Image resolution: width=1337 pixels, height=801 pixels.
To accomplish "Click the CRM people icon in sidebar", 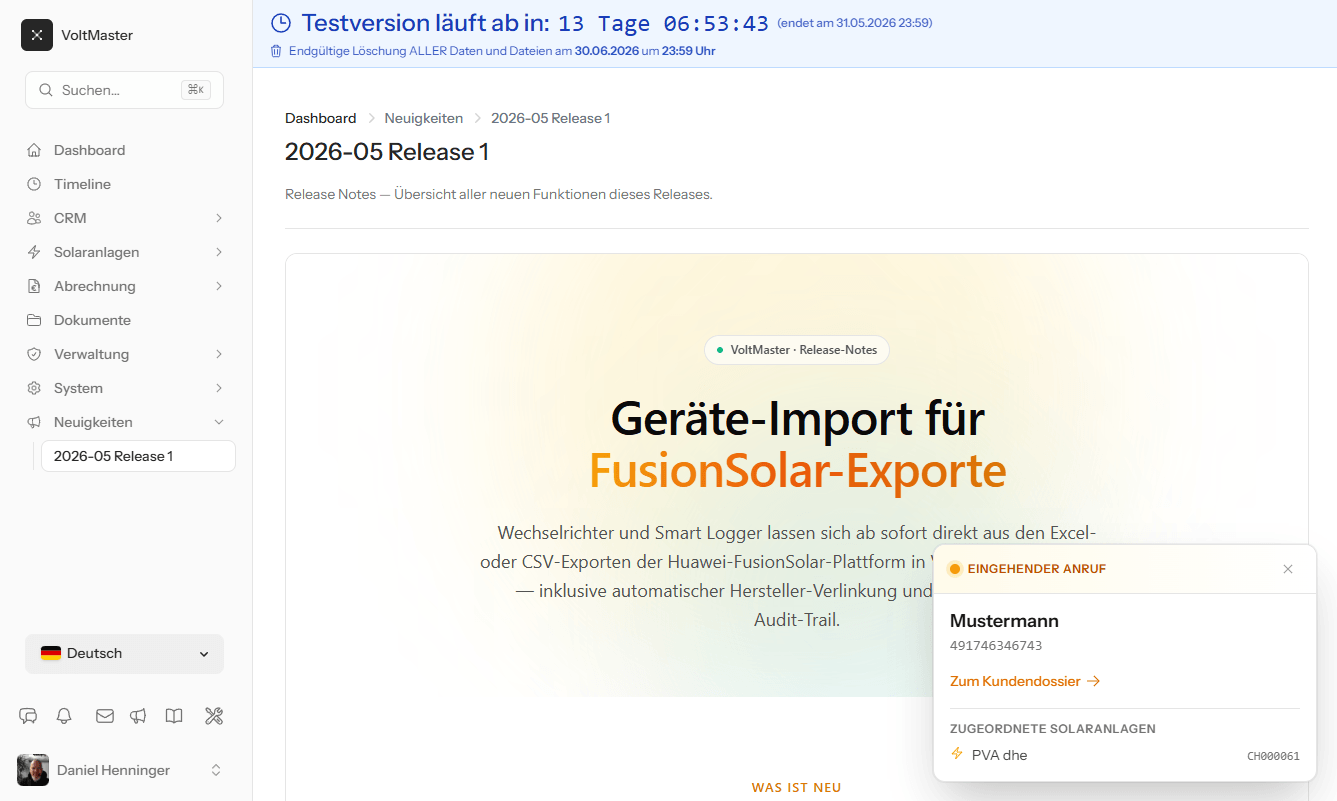I will pos(34,218).
